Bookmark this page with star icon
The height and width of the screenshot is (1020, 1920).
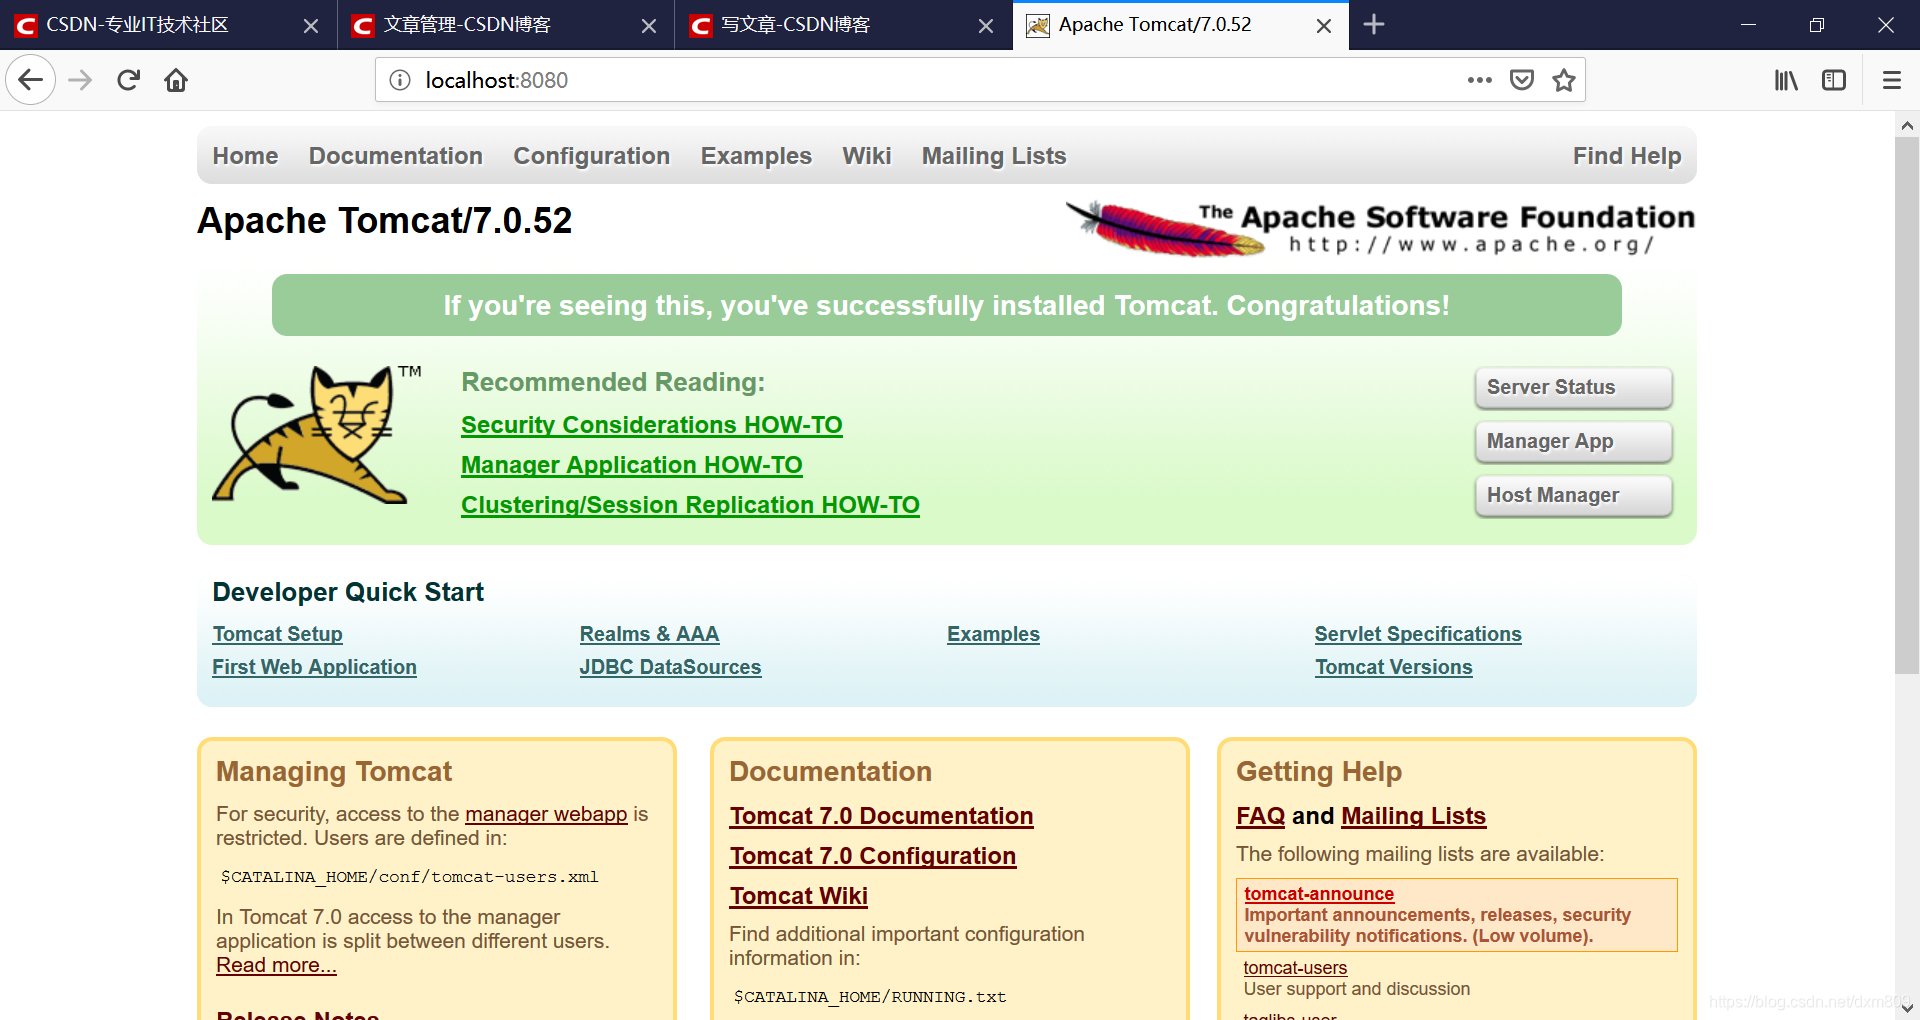pos(1564,80)
